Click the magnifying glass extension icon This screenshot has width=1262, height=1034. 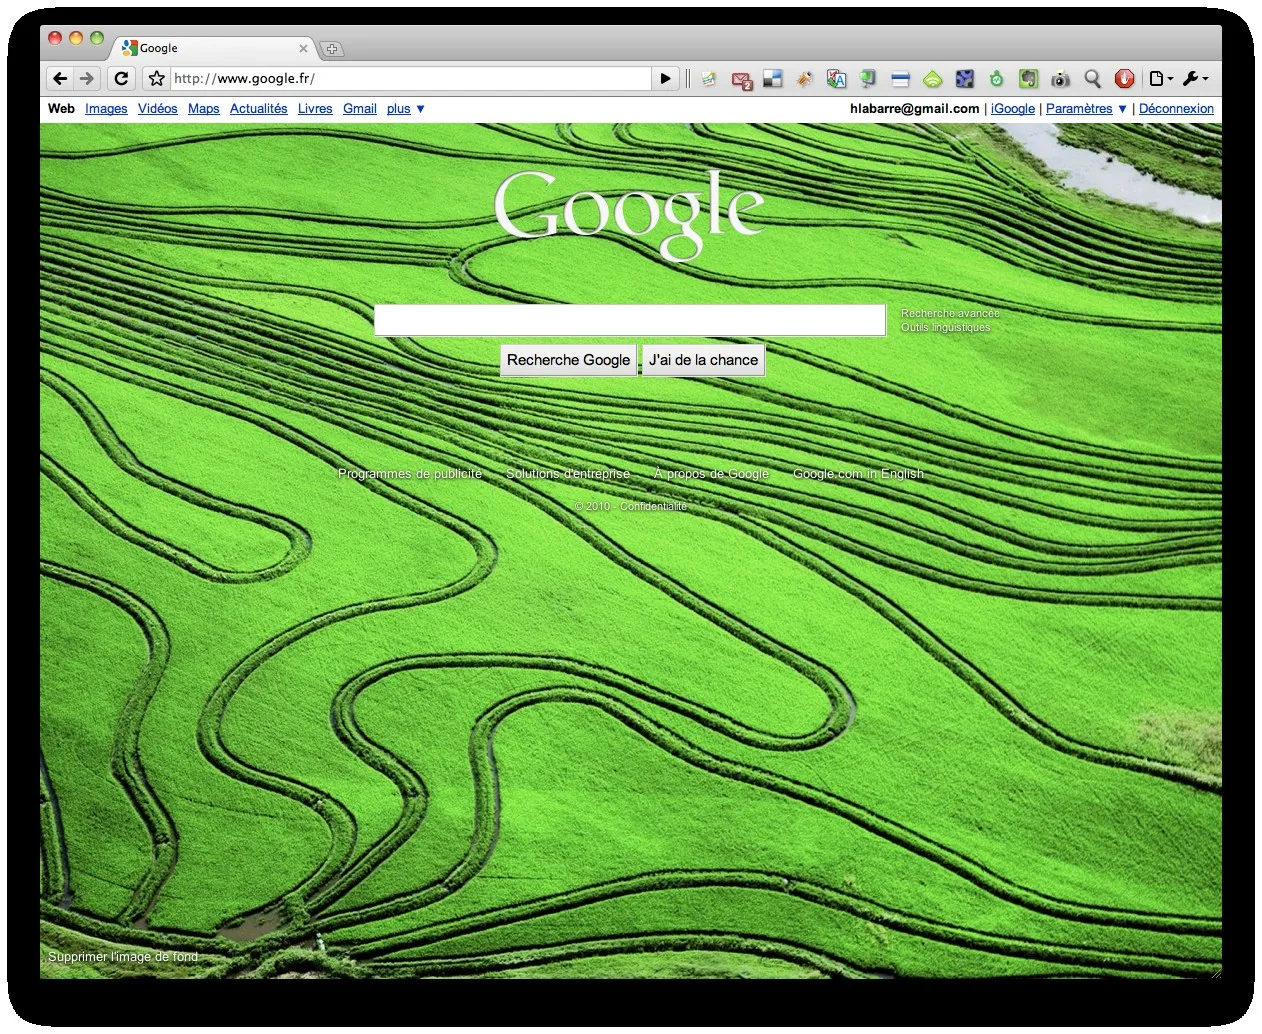point(1092,78)
